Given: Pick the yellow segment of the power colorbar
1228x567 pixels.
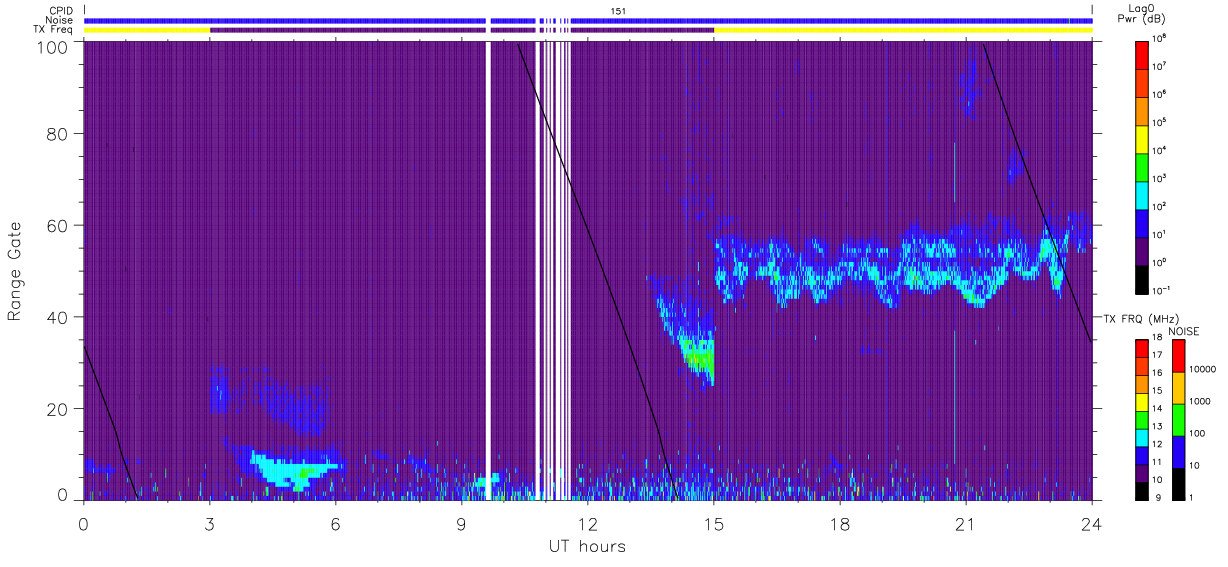Looking at the screenshot, I should [x=1142, y=138].
